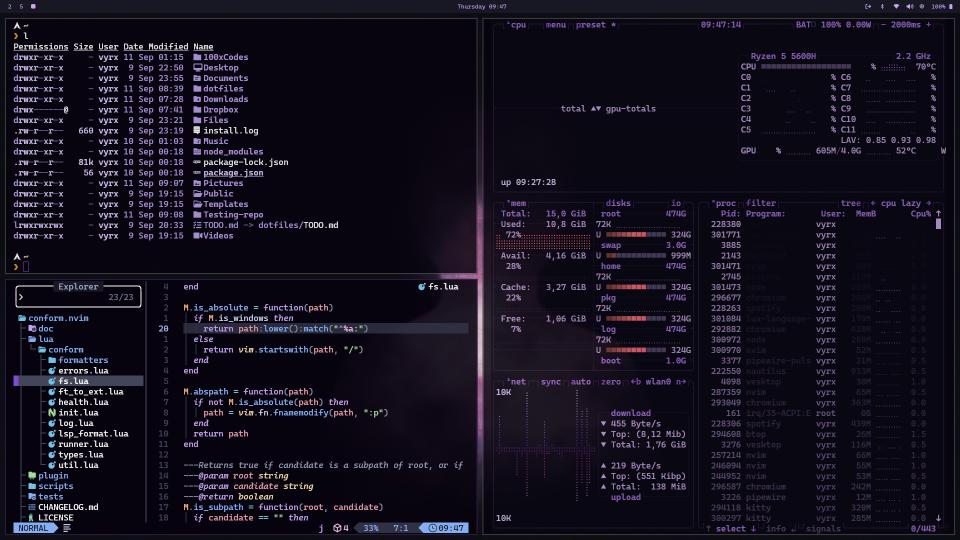This screenshot has height=540, width=960.
Task: Click the folder icon of 100xCodes in terminal
Action: click(197, 57)
